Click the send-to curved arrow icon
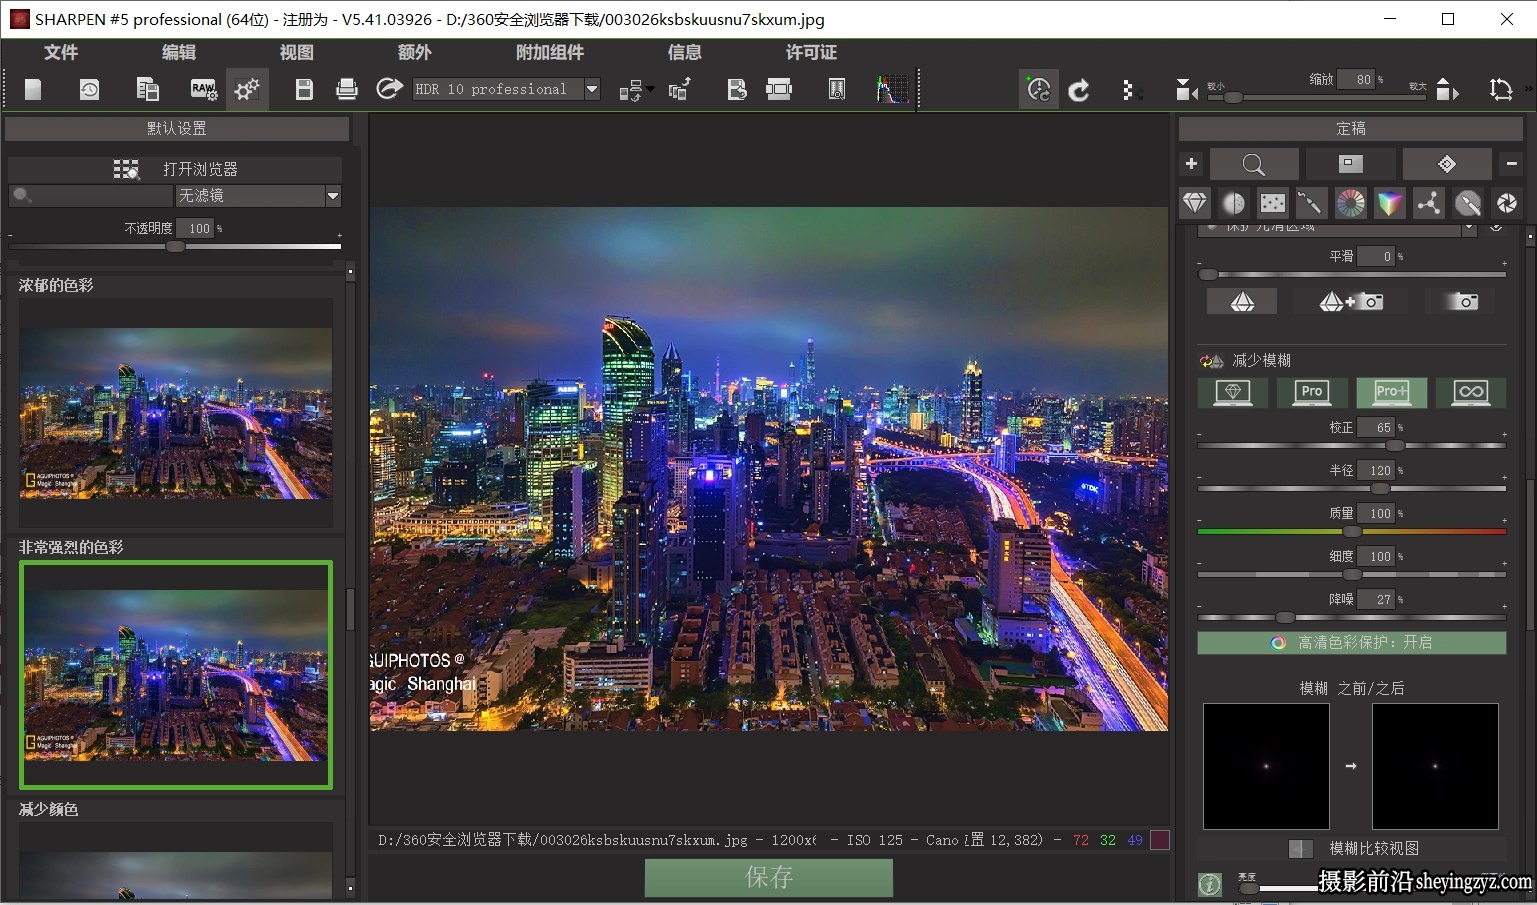 [389, 89]
